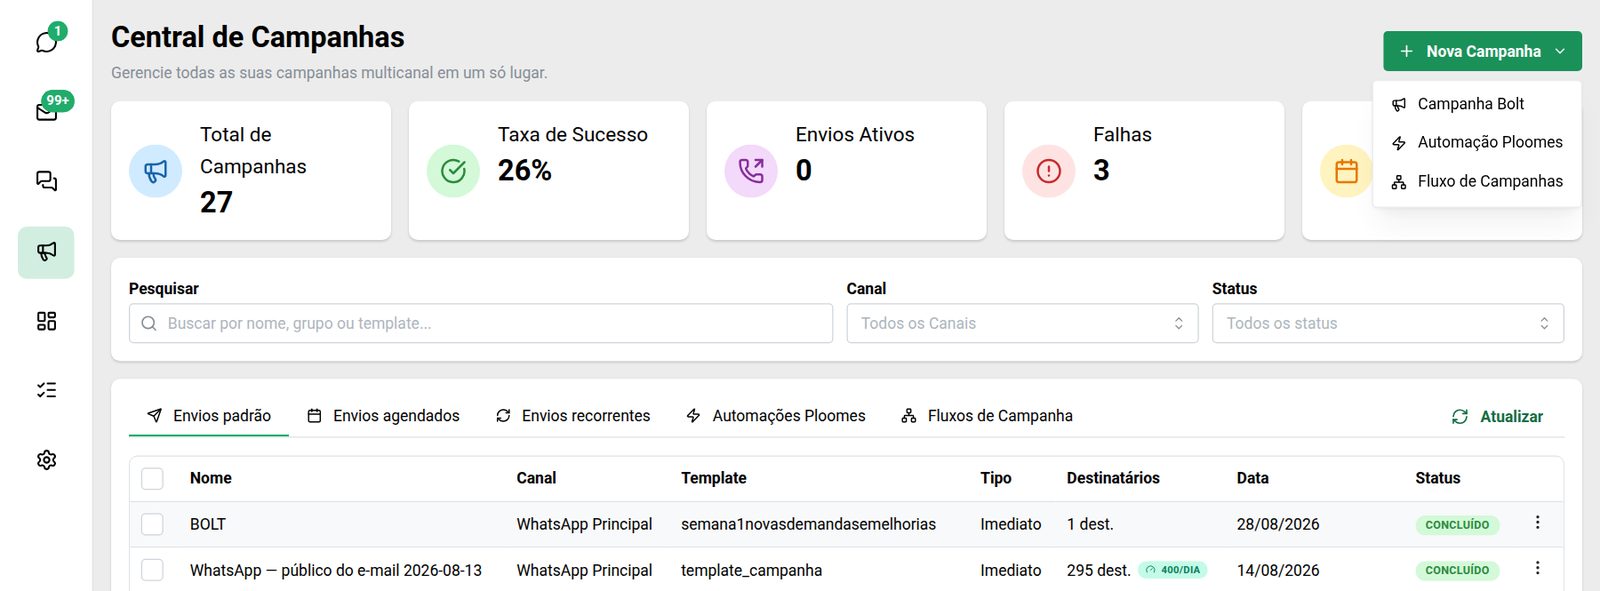Switch to the Envios padrão tab
Viewport: 1600px width, 591px height.
click(209, 416)
